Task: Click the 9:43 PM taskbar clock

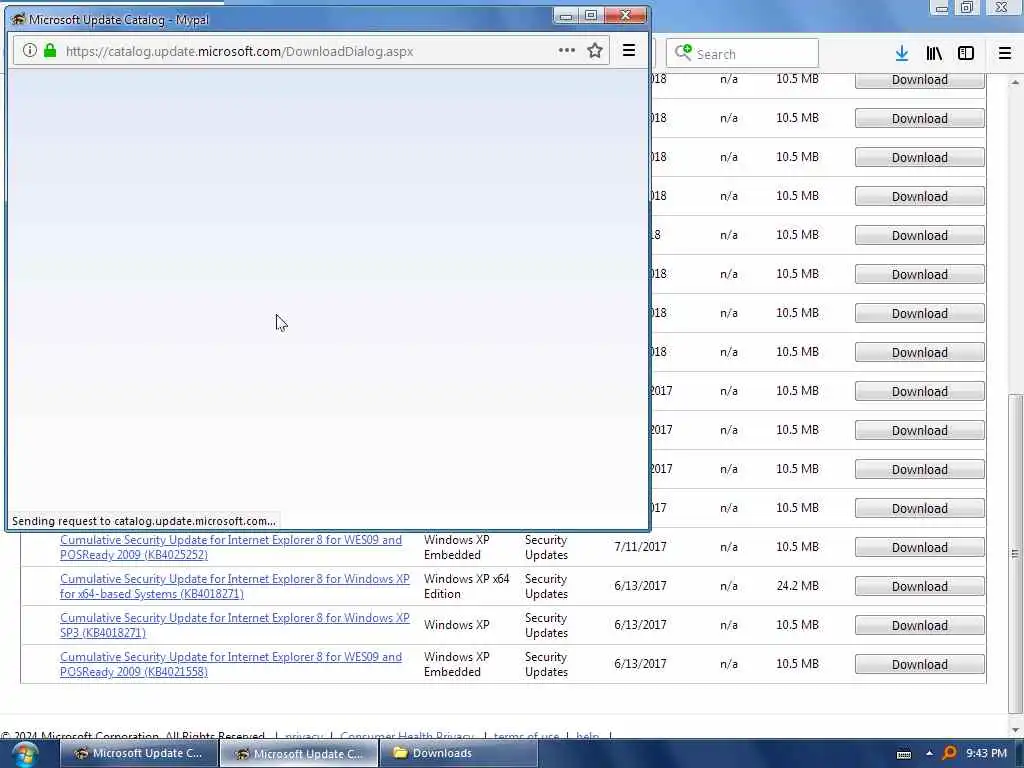Action: pyautogui.click(x=986, y=753)
